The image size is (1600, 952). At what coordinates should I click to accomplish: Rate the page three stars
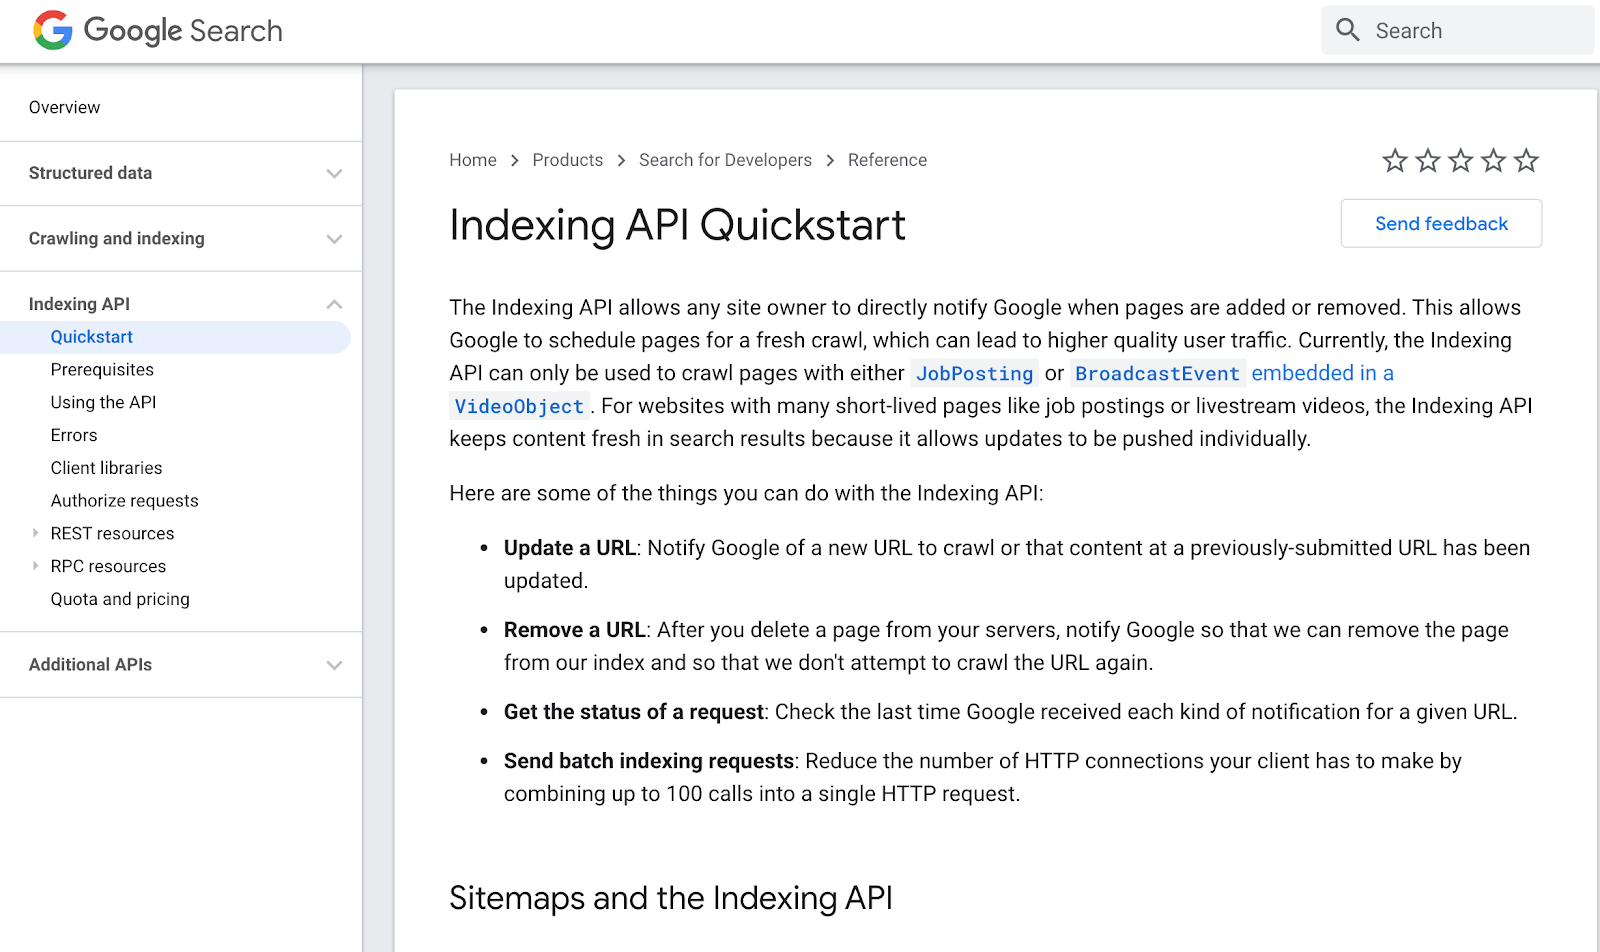[x=1461, y=160]
